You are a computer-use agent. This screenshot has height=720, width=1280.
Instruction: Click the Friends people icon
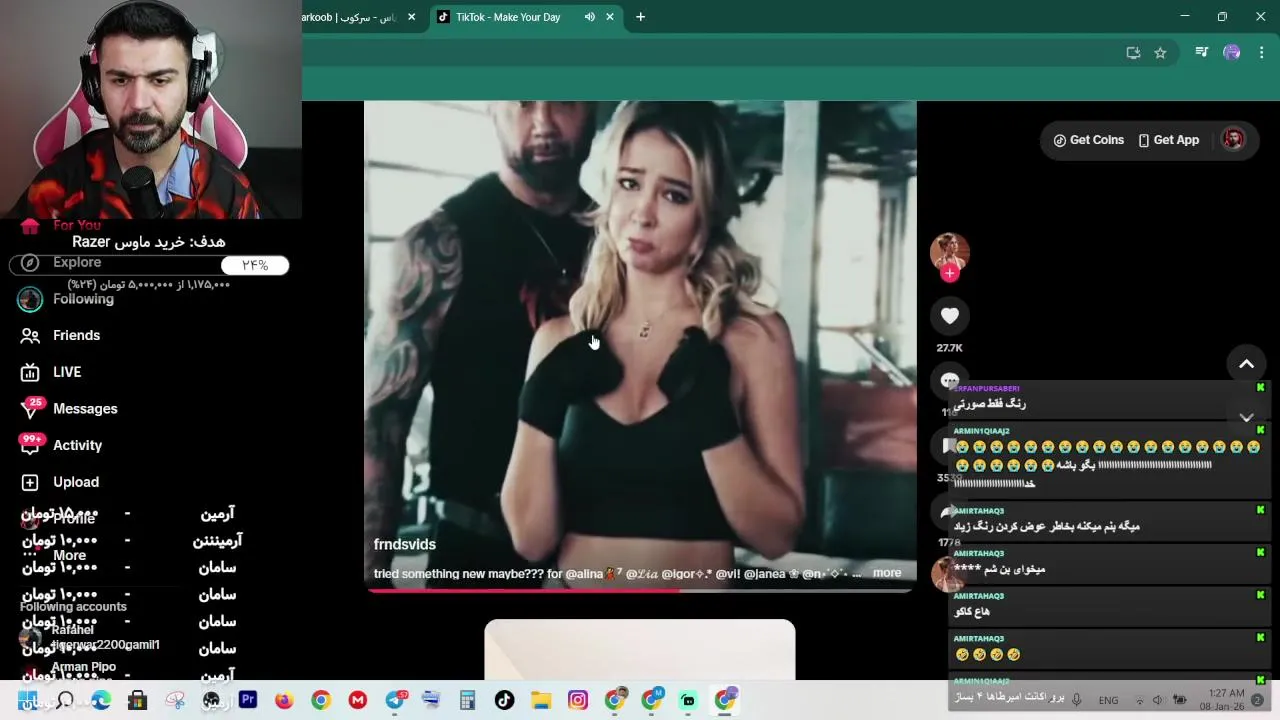[x=30, y=336]
